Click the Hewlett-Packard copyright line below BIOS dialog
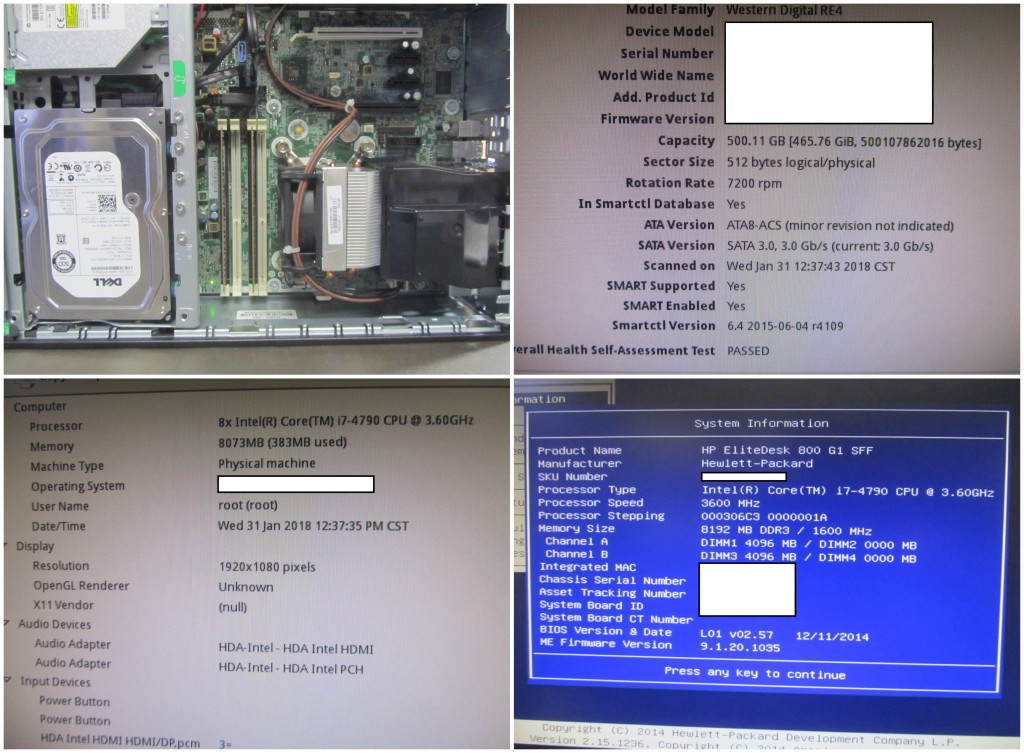Image resolution: width=1024 pixels, height=753 pixels. pyautogui.click(x=750, y=734)
